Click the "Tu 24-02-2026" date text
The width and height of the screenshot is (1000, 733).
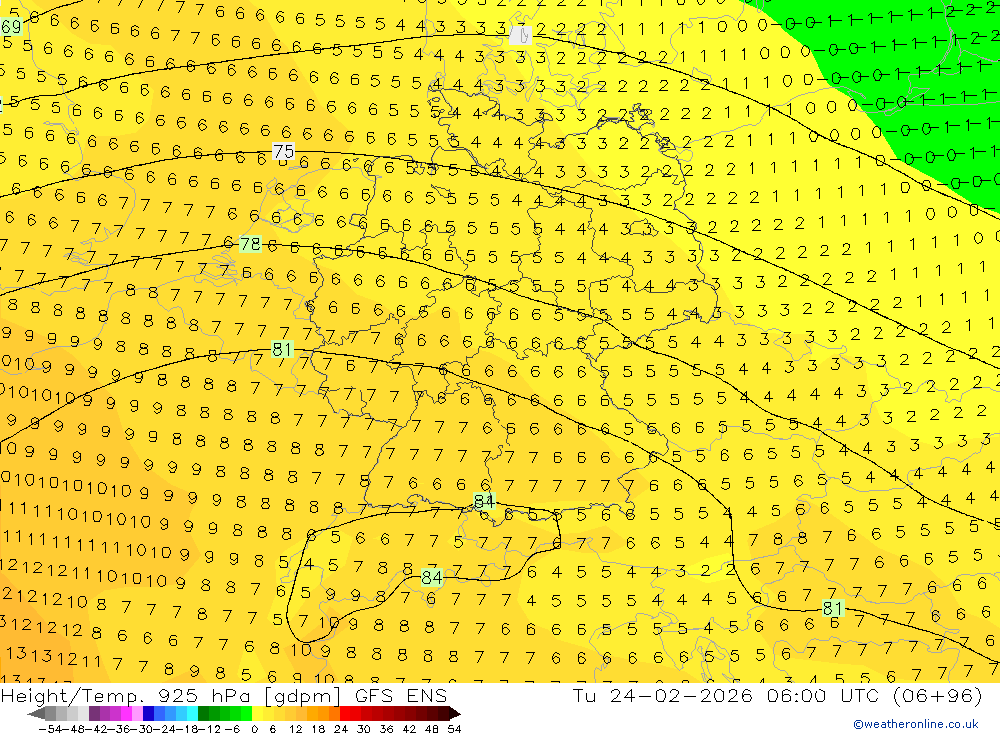663,695
